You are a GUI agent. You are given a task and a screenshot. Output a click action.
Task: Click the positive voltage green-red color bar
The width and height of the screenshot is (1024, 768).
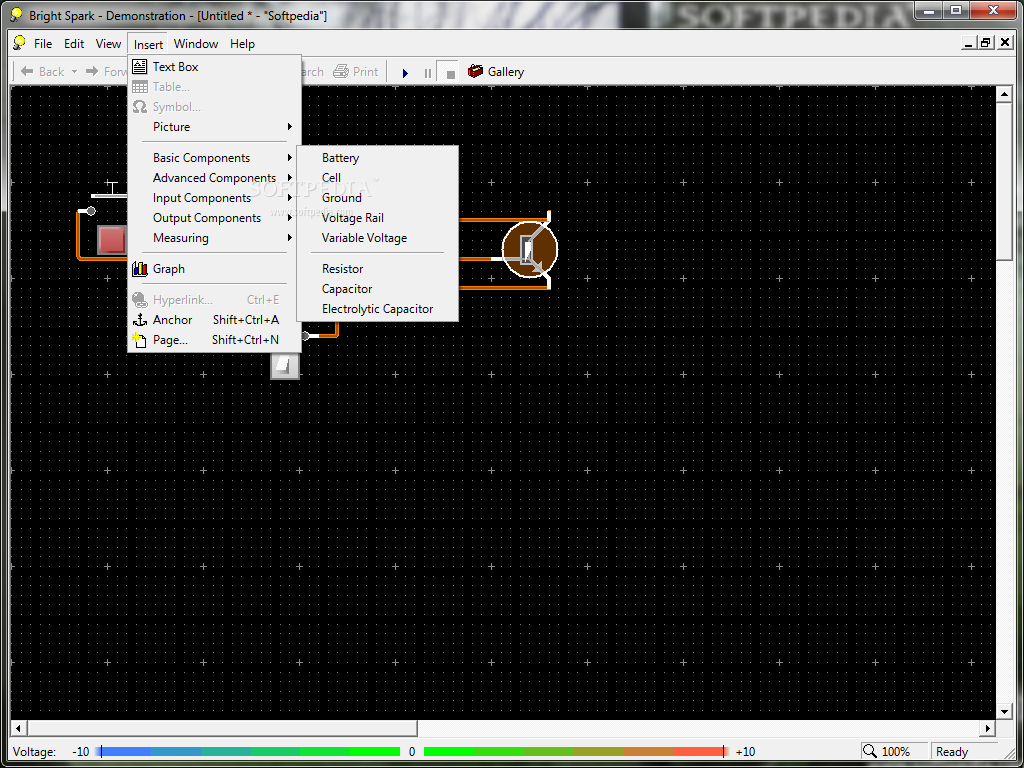pyautogui.click(x=574, y=752)
